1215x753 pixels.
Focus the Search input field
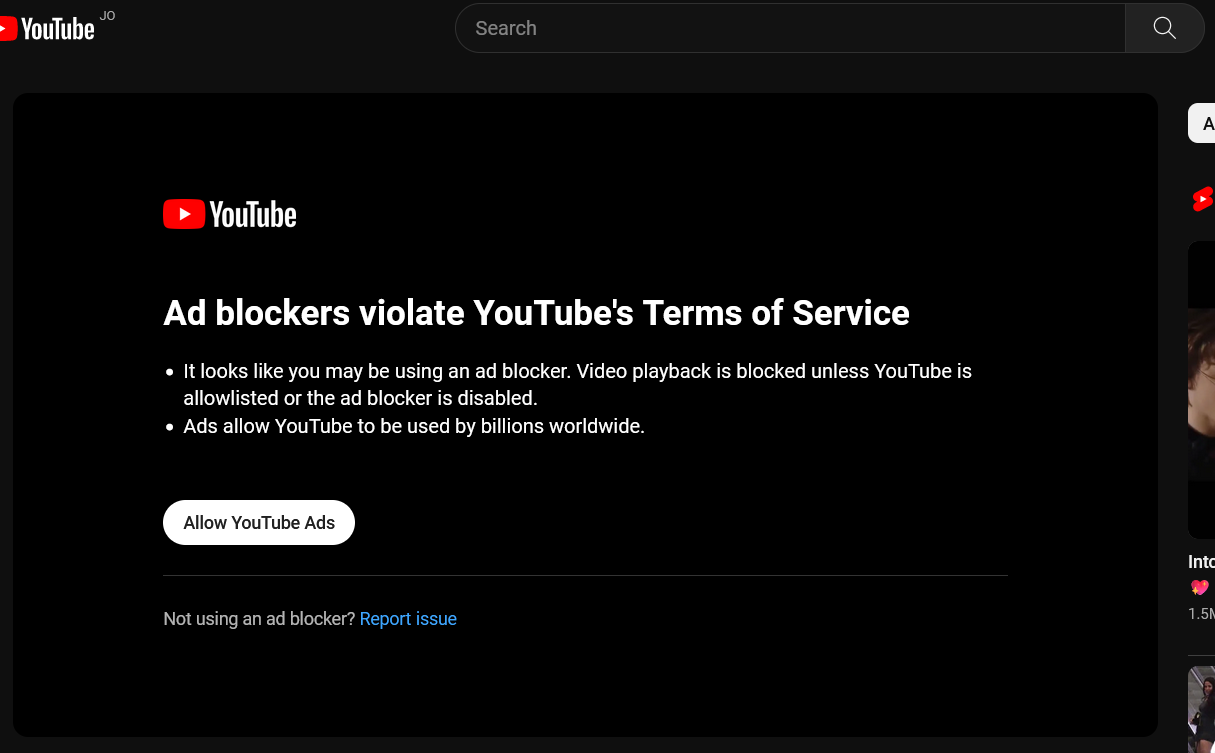tap(790, 28)
